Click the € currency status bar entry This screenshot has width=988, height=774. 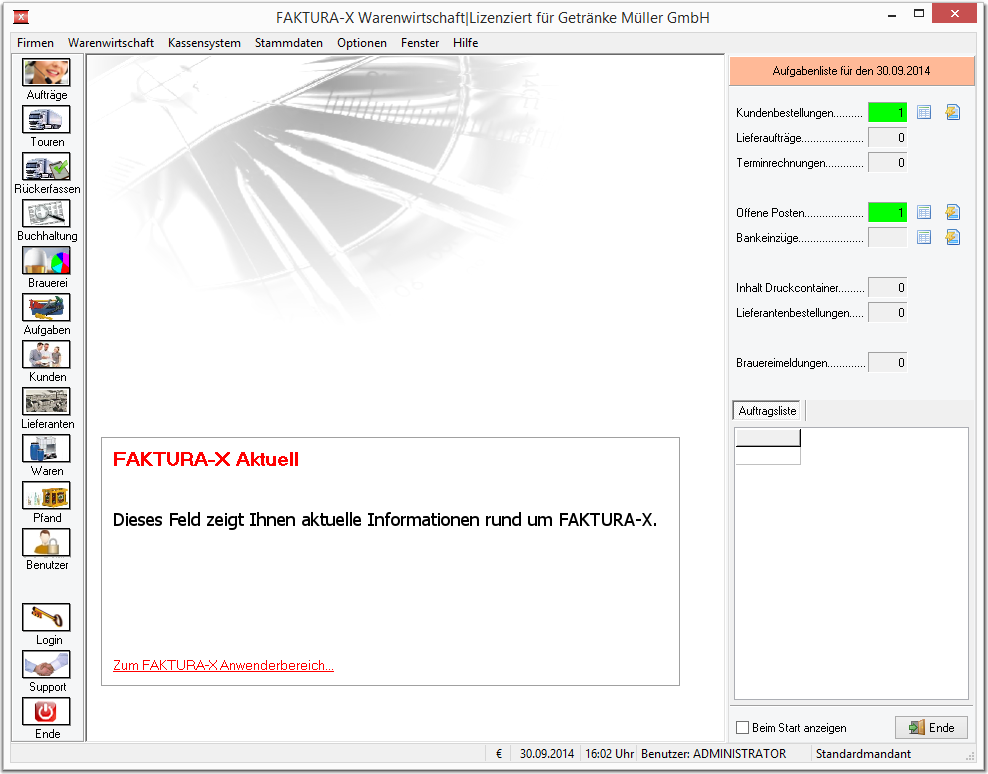point(499,754)
